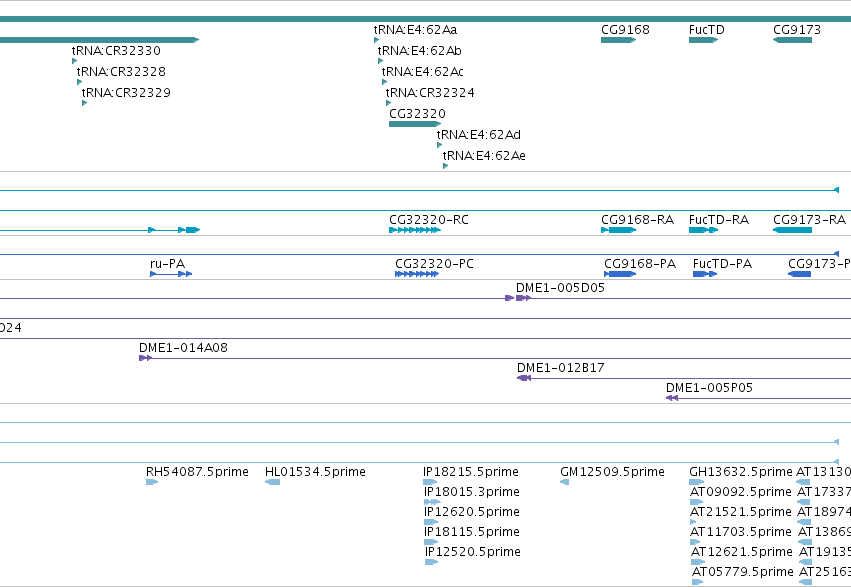Select the AT21521.5prime EST label

pyautogui.click(x=741, y=512)
